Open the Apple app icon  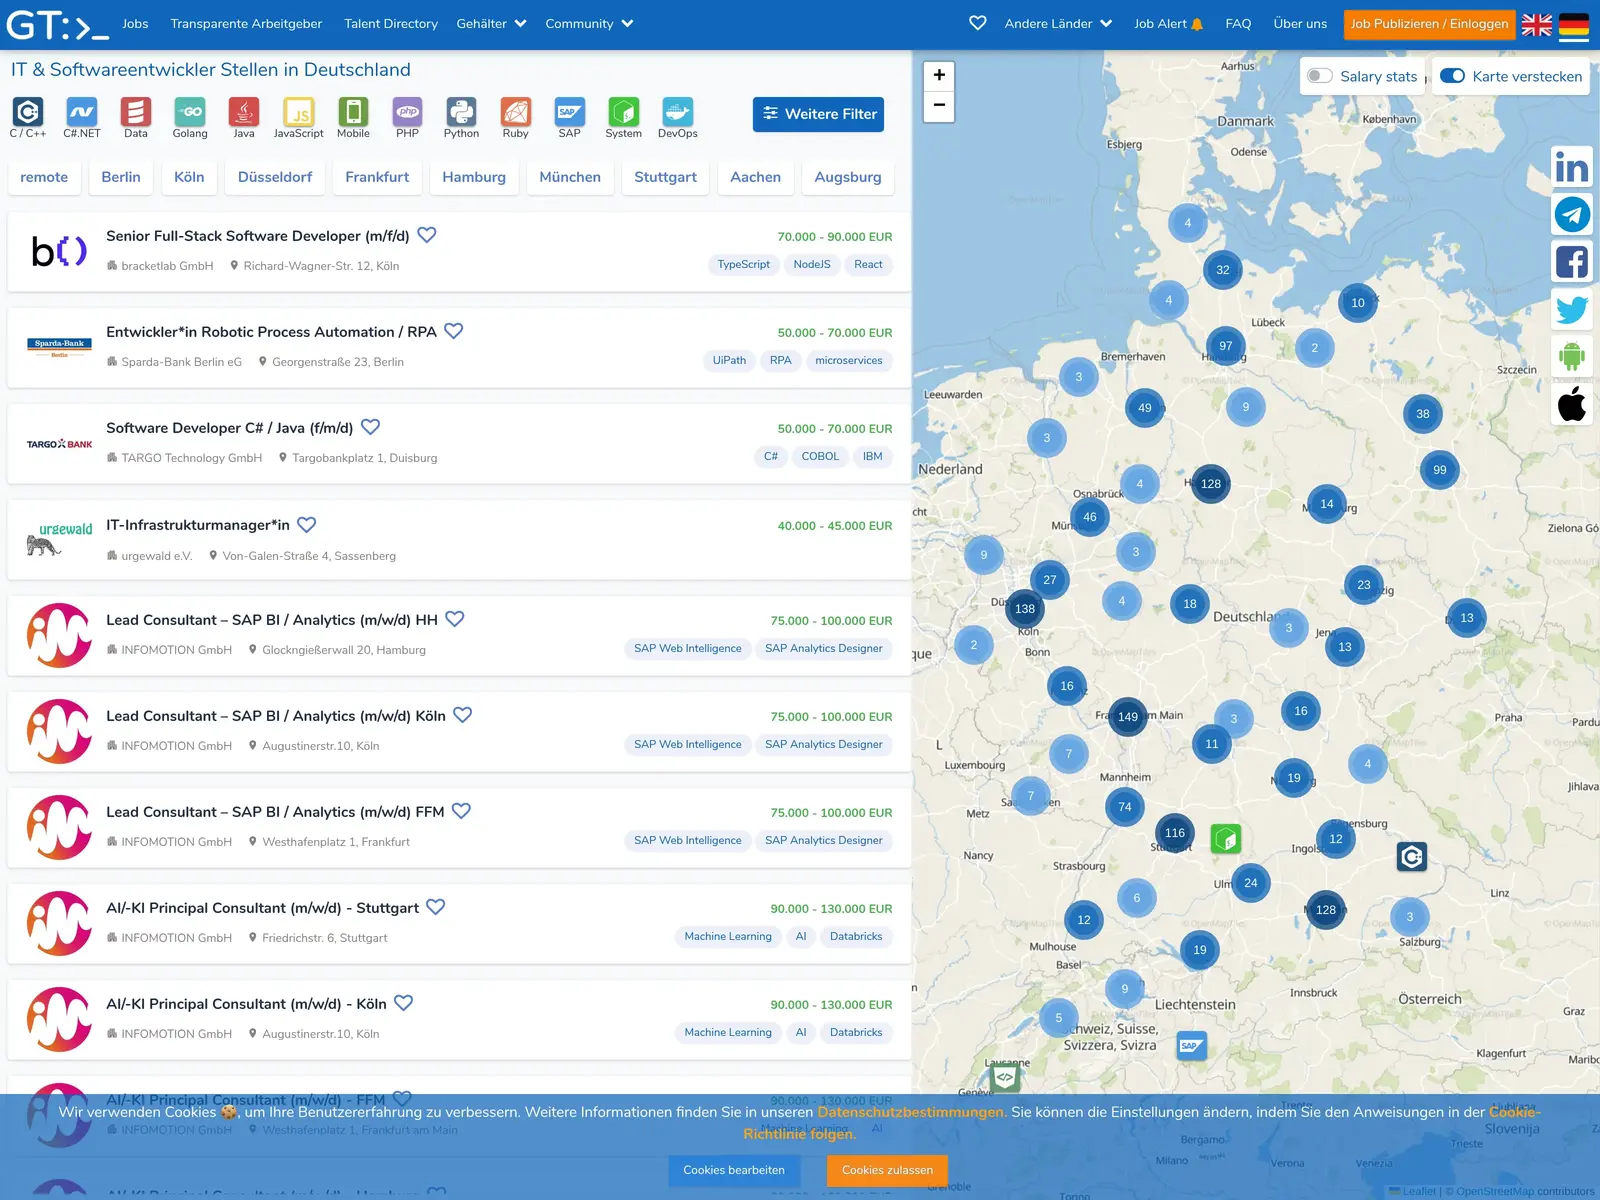click(x=1572, y=404)
